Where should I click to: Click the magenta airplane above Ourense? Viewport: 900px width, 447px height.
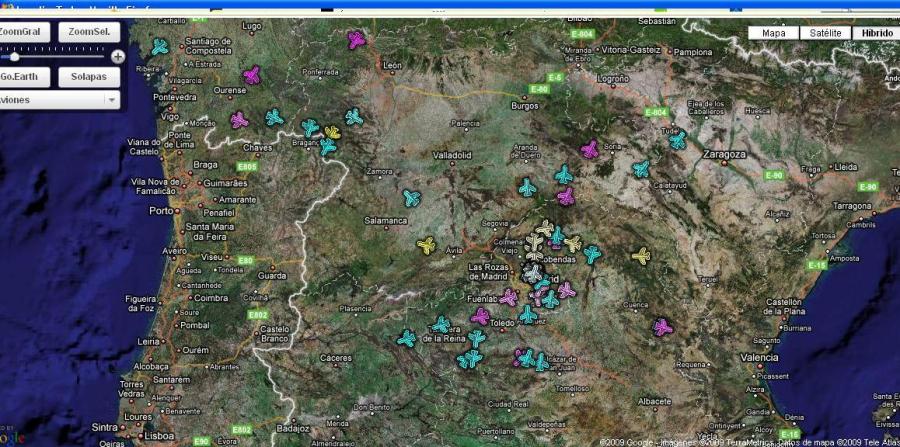point(252,76)
